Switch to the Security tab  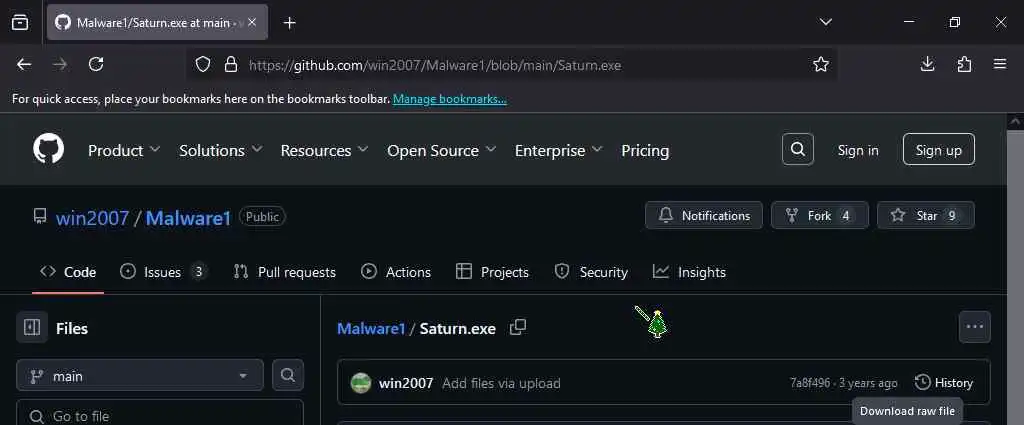point(591,272)
